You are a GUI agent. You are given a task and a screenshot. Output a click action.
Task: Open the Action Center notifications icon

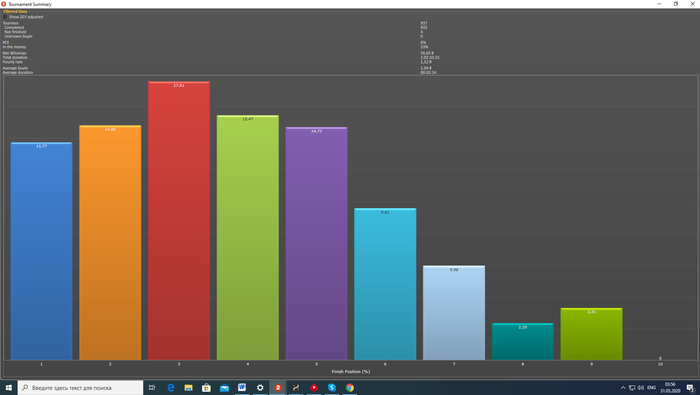pyautogui.click(x=691, y=387)
